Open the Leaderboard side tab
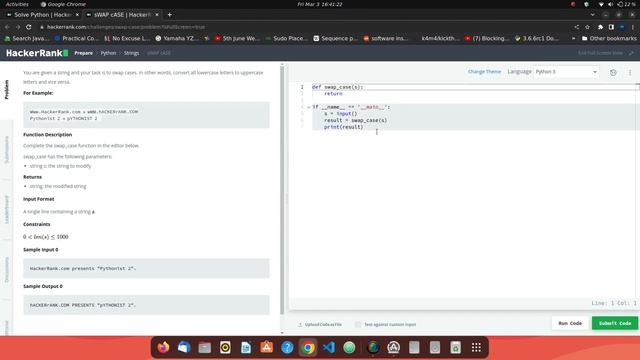This screenshot has height=360, width=640. click(7, 209)
